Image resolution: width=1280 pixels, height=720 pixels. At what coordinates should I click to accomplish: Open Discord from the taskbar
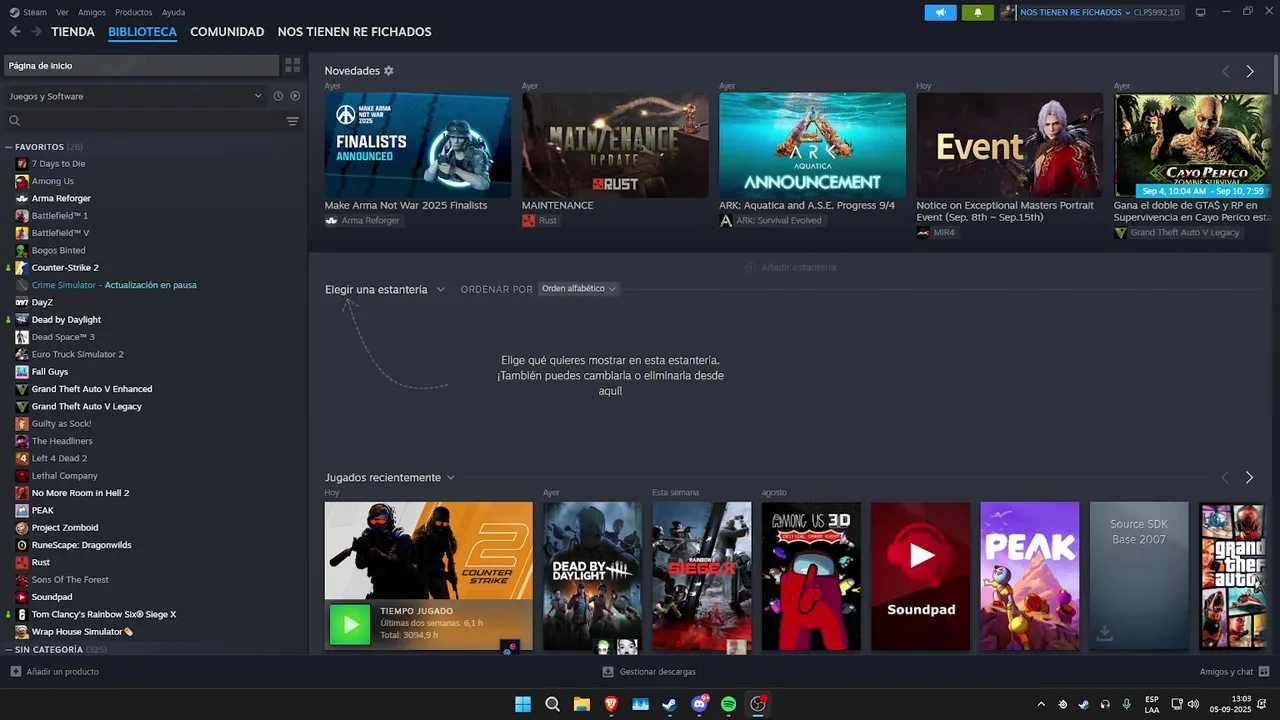[x=699, y=704]
